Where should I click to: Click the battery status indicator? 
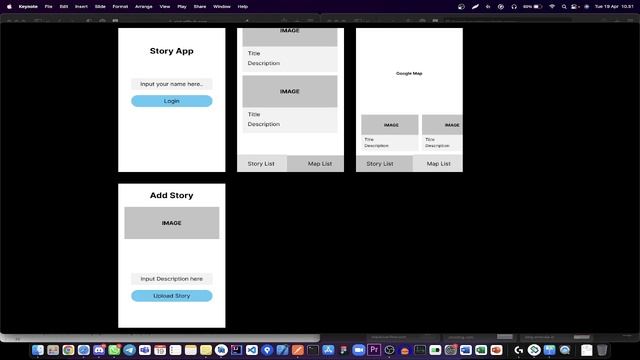(x=533, y=7)
